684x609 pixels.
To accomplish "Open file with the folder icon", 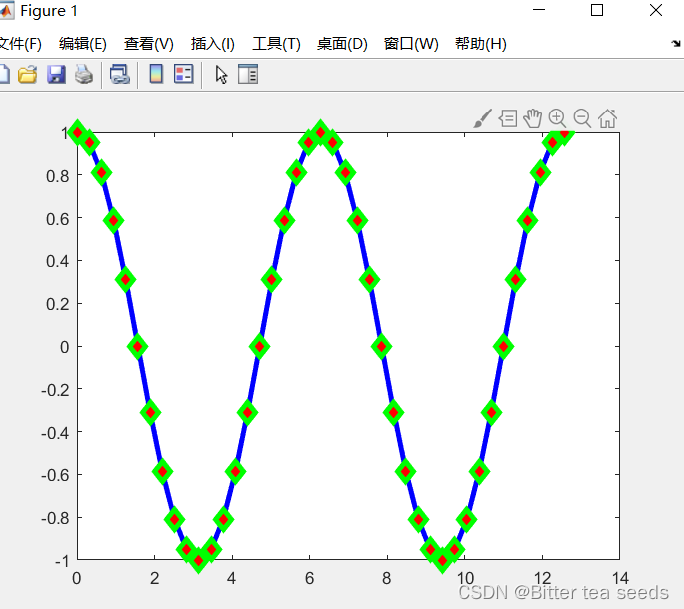I will pyautogui.click(x=27, y=75).
